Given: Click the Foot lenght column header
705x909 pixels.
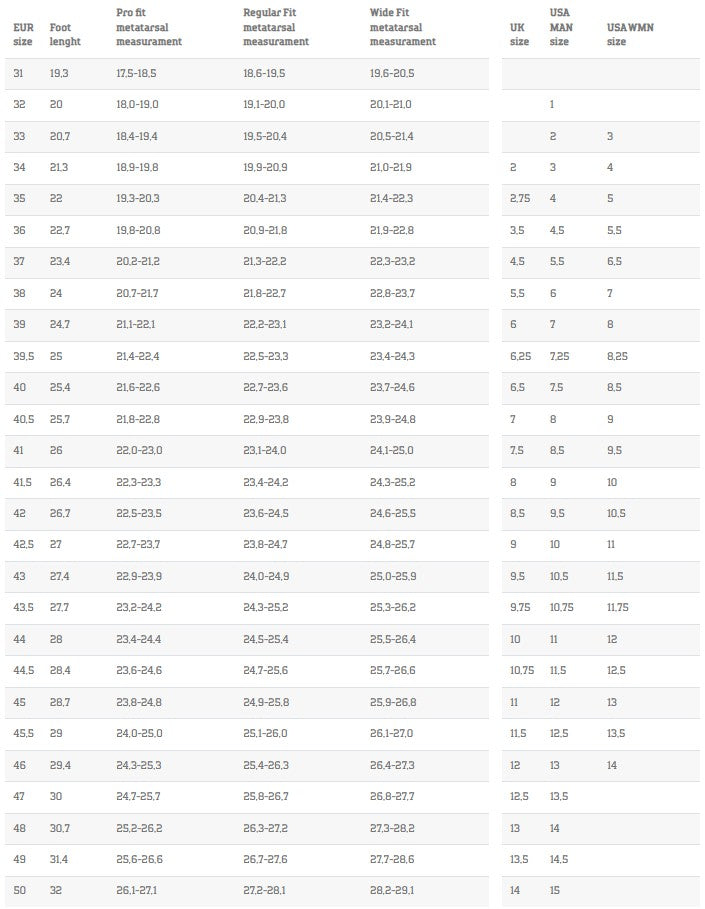Looking at the screenshot, I should click(65, 35).
